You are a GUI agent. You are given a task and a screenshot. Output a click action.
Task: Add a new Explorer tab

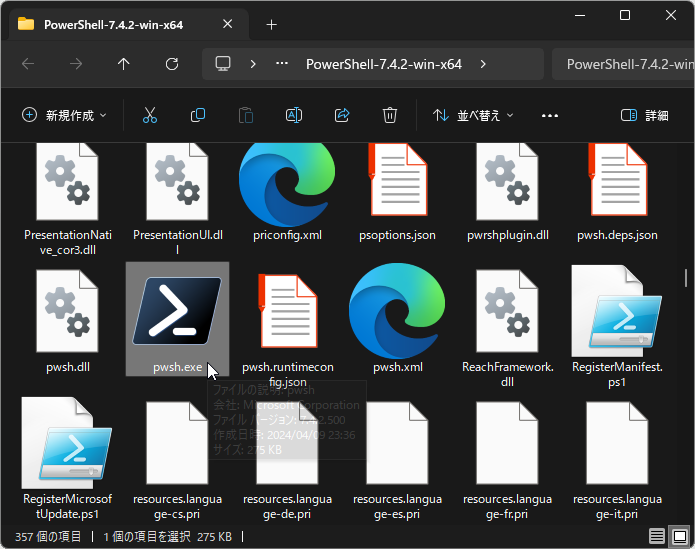point(271,25)
